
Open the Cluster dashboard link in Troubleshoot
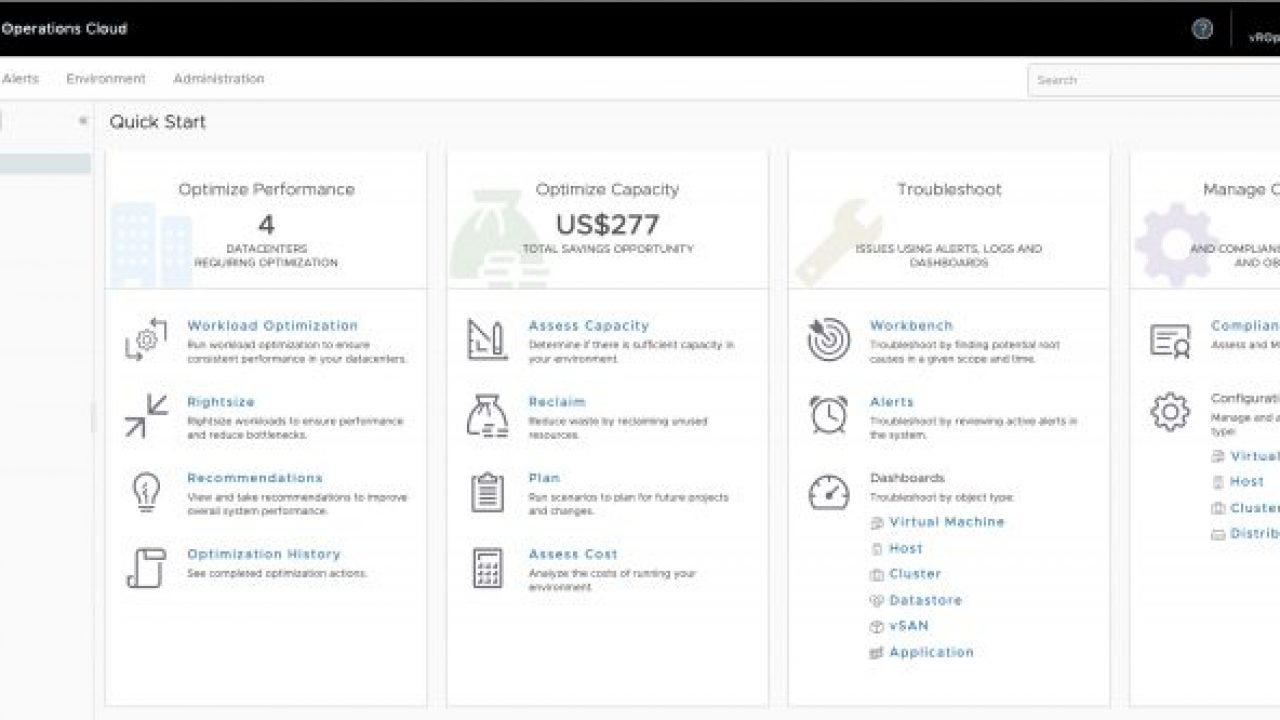click(915, 574)
